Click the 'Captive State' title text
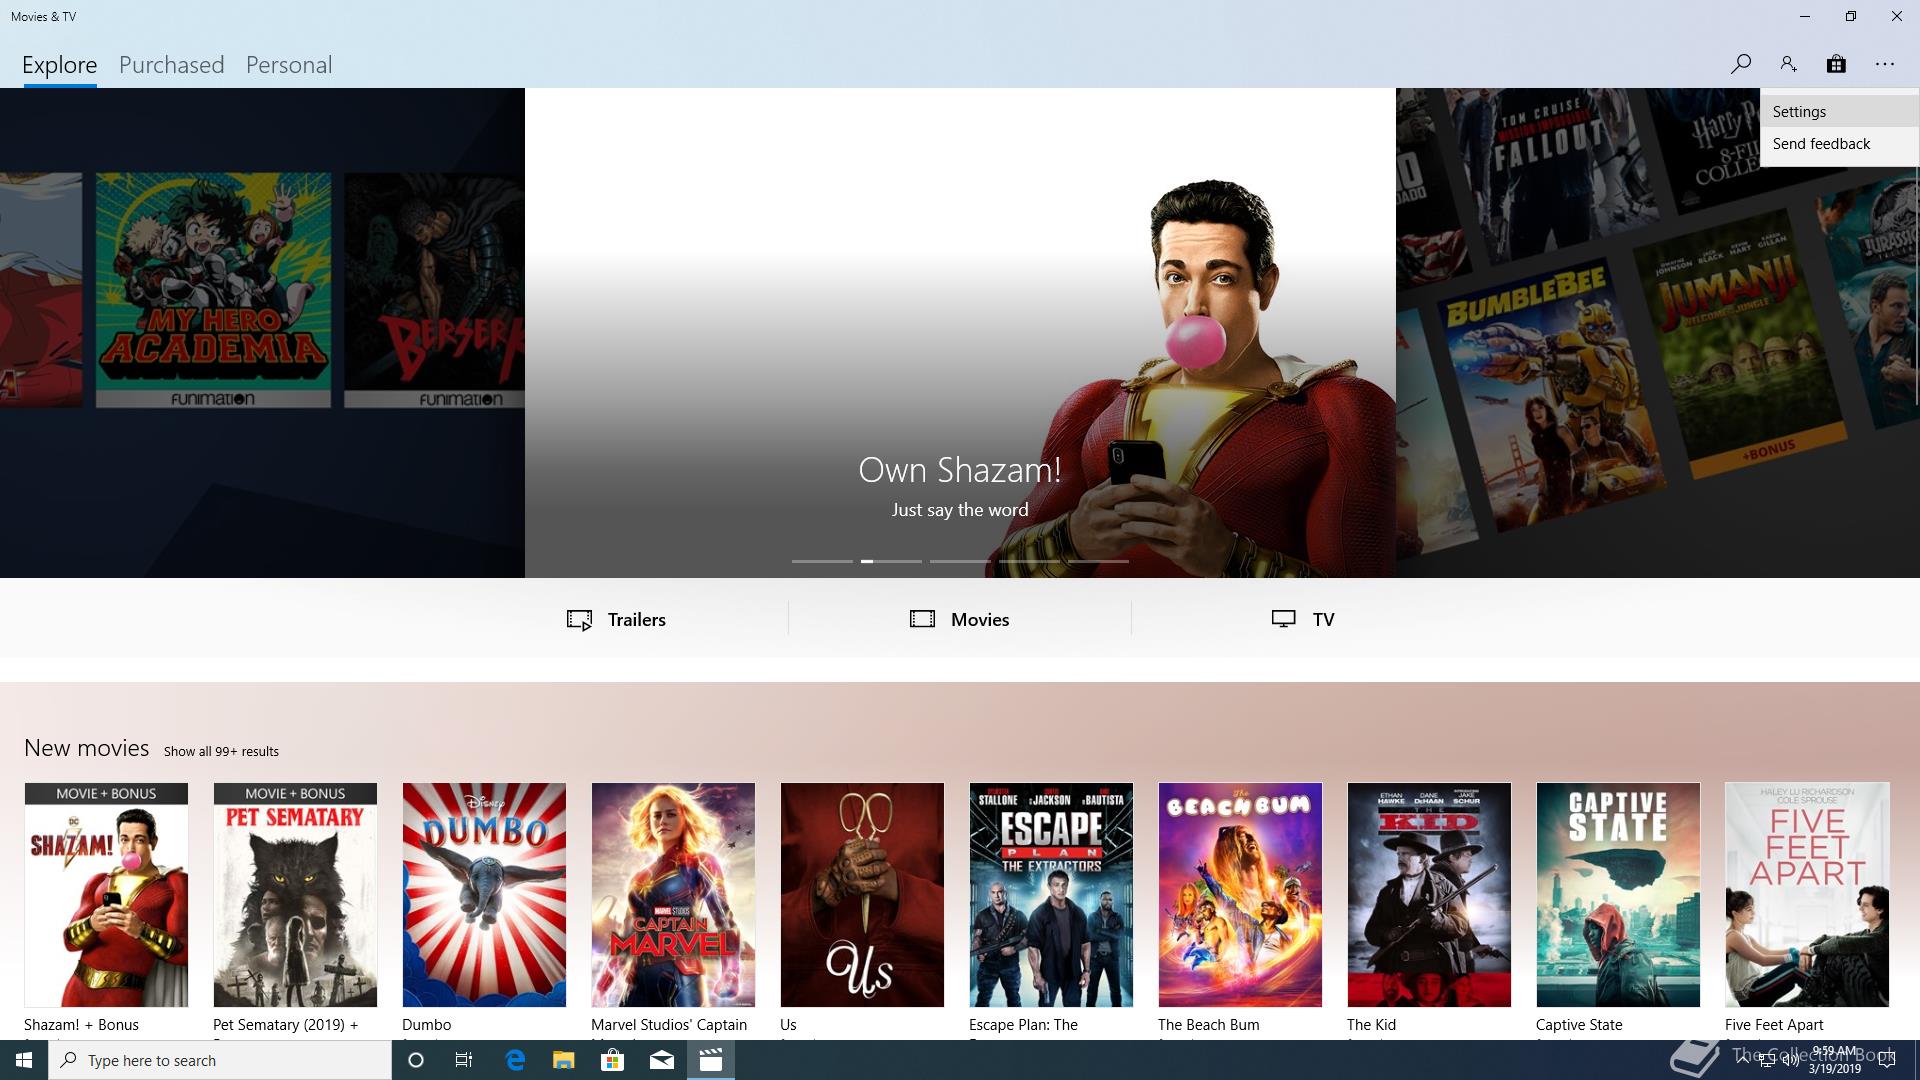The height and width of the screenshot is (1080, 1920). (1579, 1025)
